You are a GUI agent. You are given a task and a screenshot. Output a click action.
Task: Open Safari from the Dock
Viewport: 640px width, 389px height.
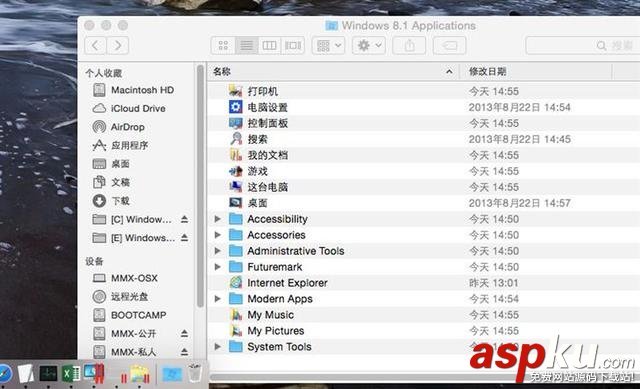(4, 373)
